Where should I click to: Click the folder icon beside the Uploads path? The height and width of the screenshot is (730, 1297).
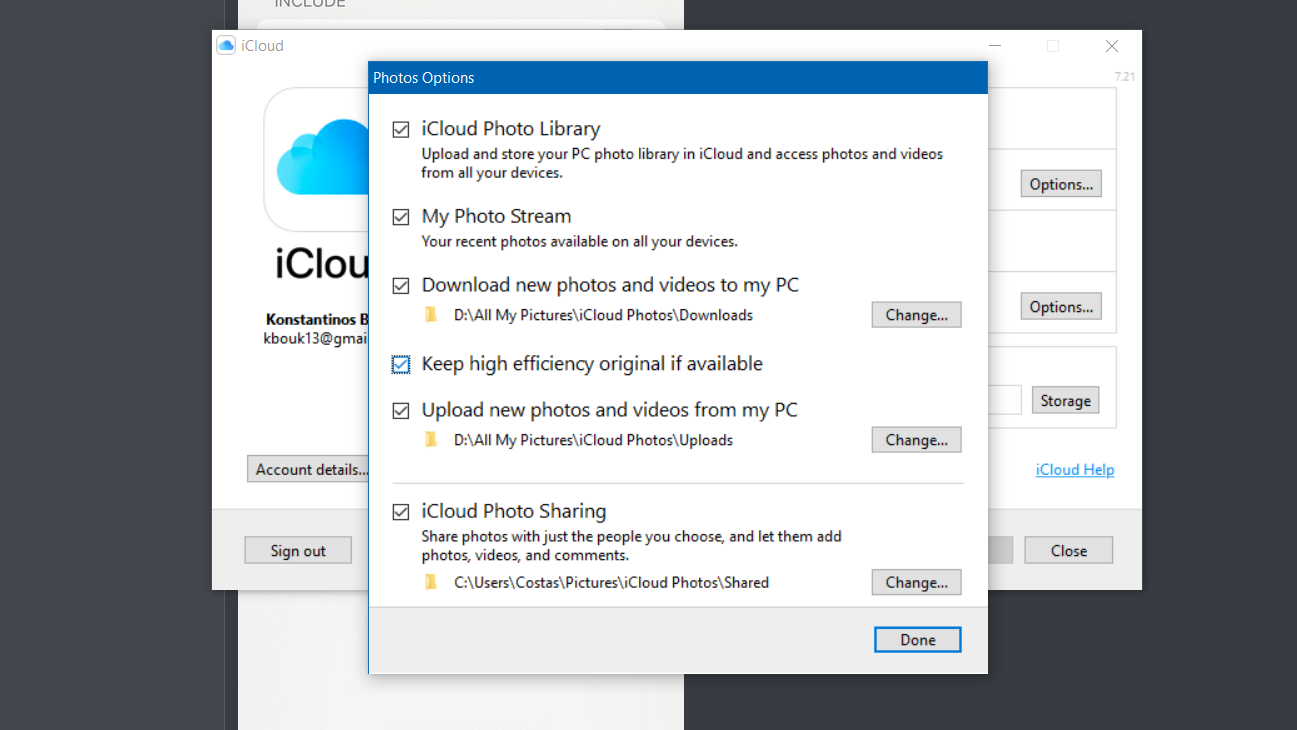point(431,439)
